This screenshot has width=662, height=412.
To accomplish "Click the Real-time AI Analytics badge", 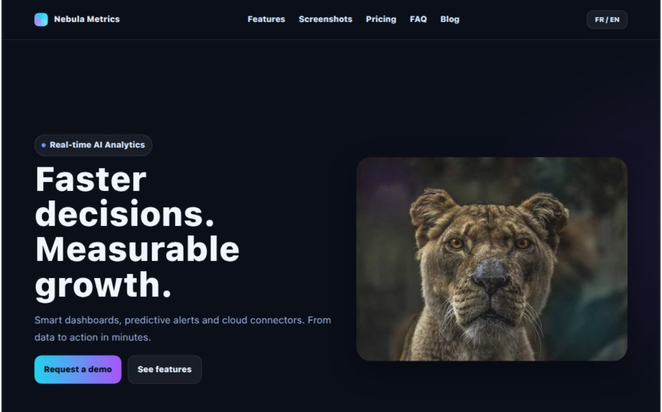I will click(x=93, y=145).
